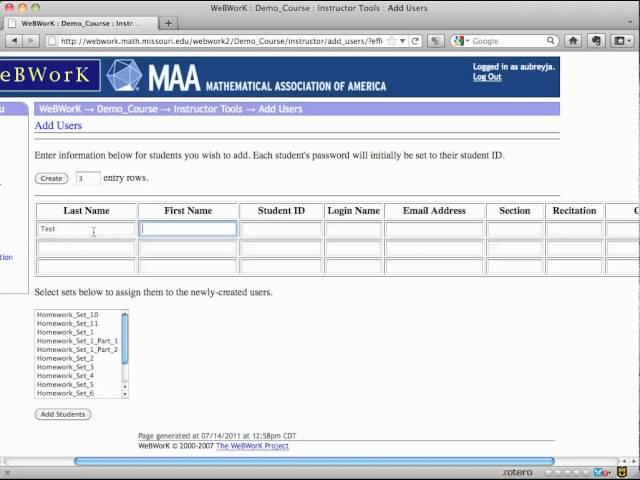Click second row Student ID field

coord(281,248)
